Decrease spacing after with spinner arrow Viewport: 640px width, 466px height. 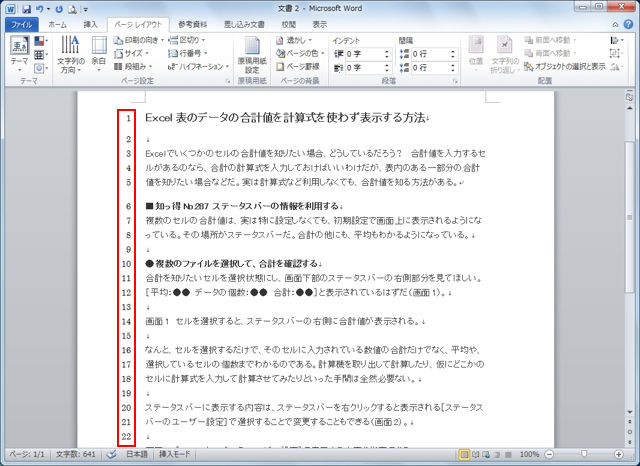pyautogui.click(x=453, y=71)
